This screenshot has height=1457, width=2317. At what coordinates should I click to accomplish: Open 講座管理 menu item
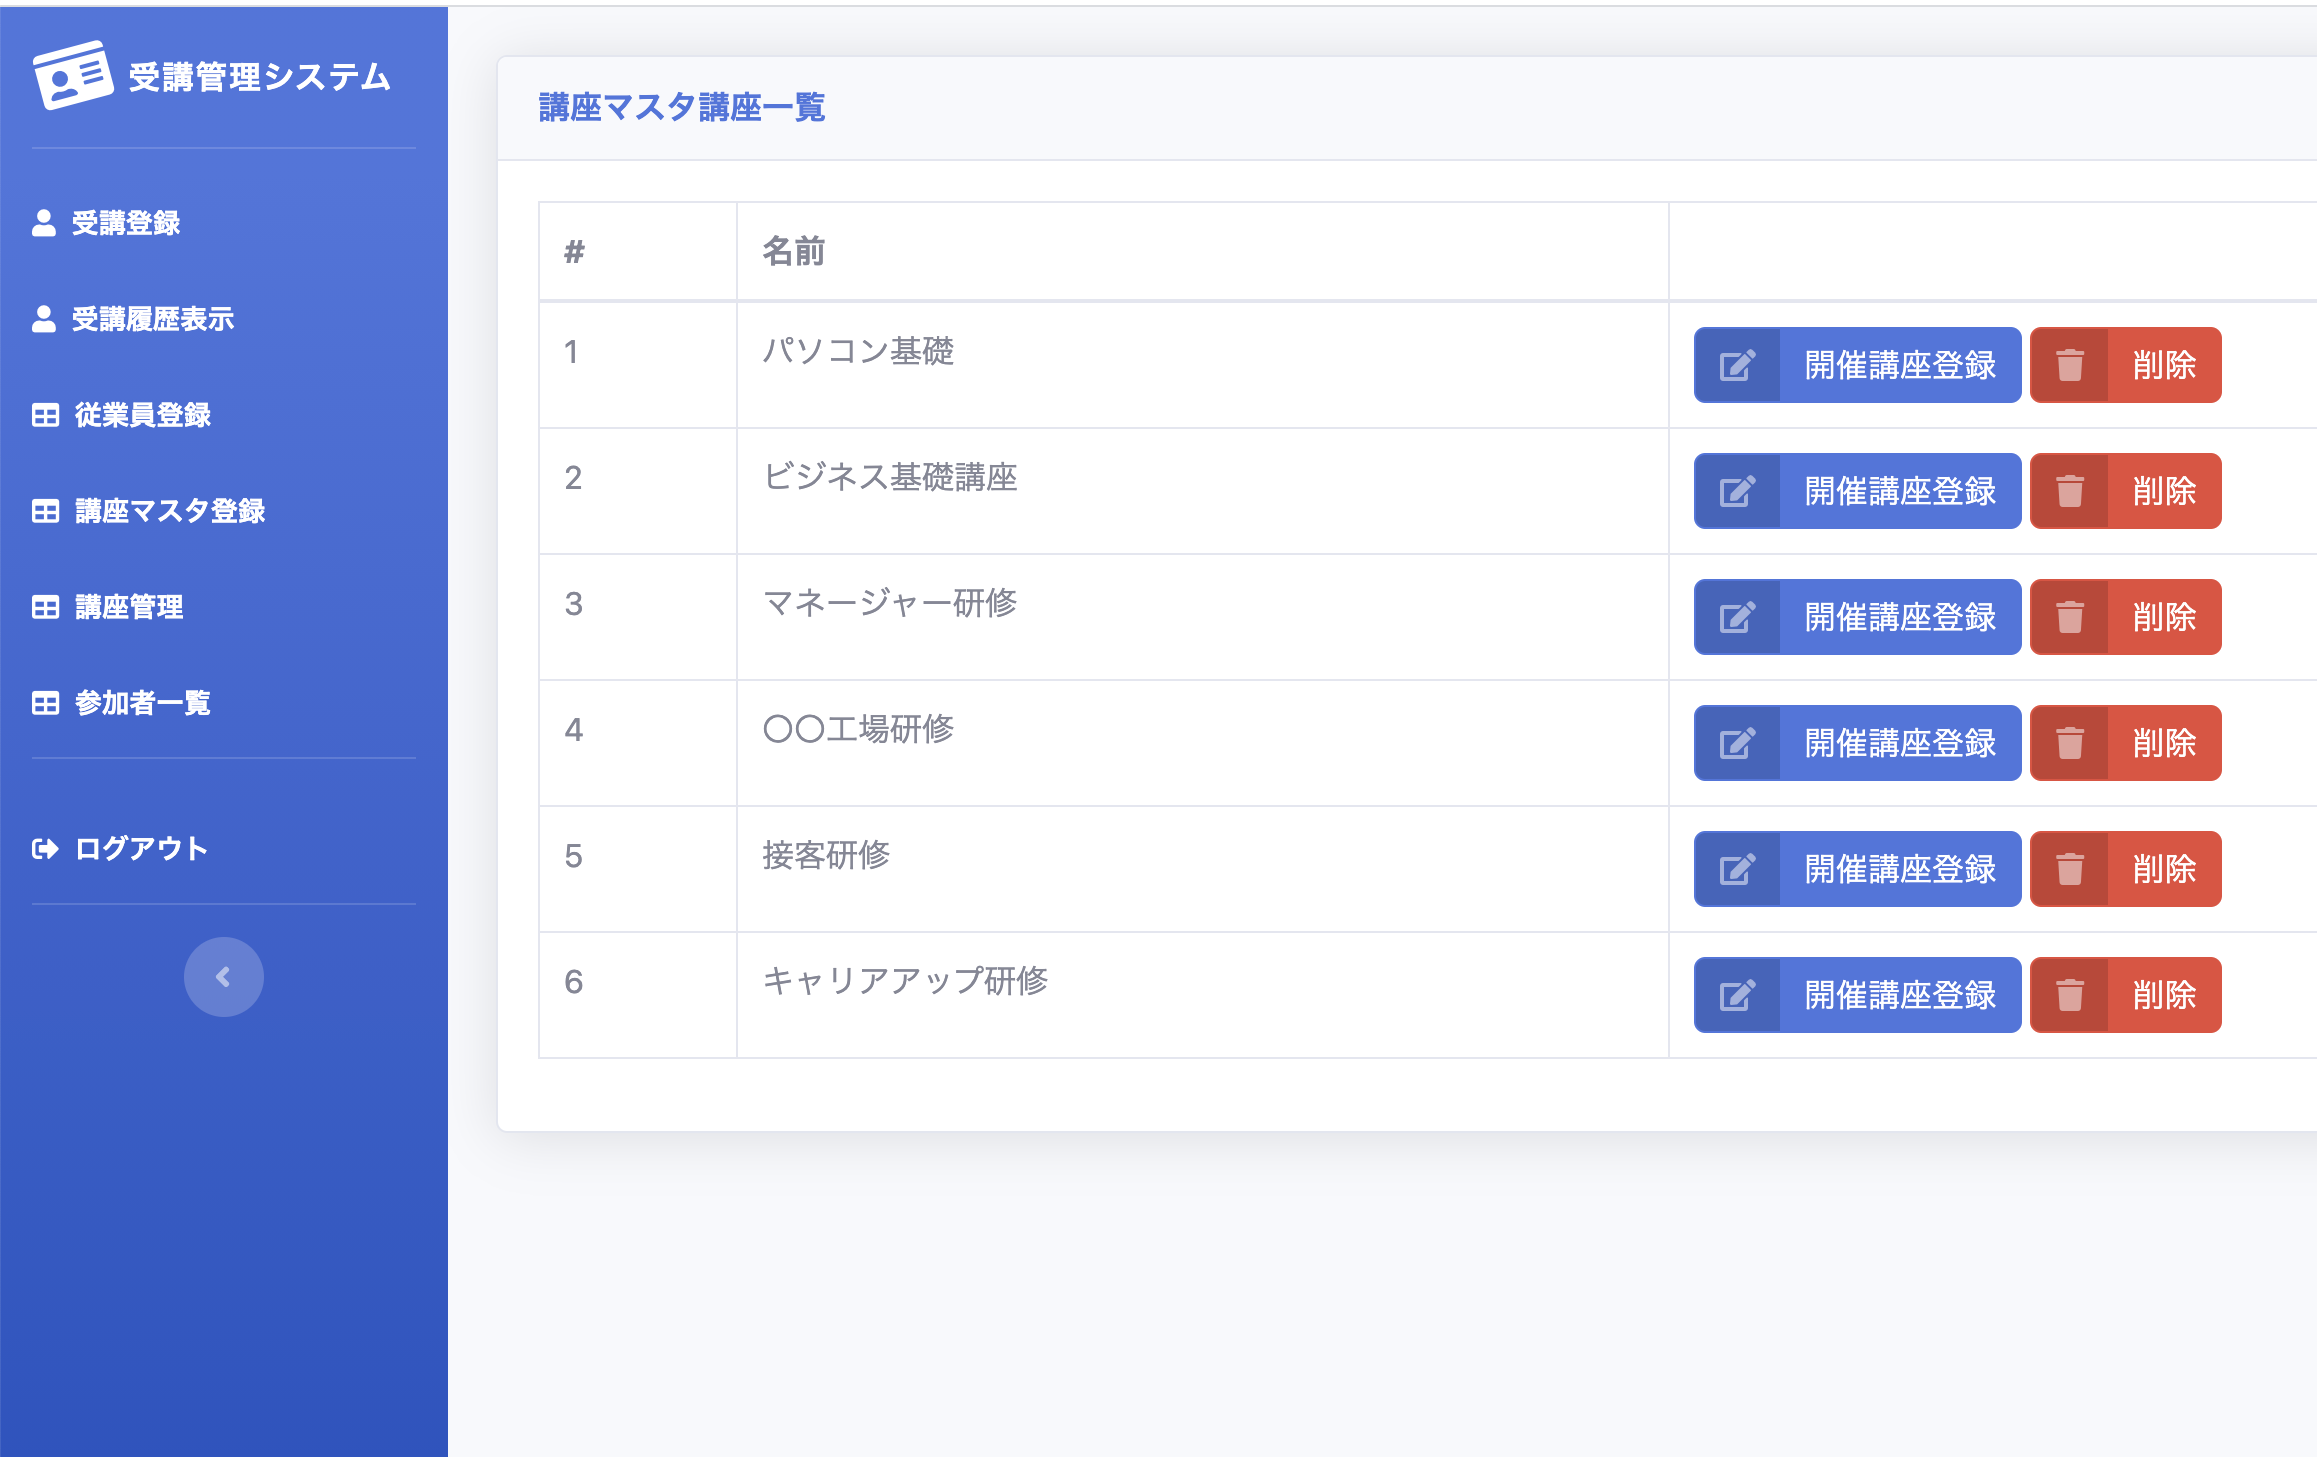[128, 607]
